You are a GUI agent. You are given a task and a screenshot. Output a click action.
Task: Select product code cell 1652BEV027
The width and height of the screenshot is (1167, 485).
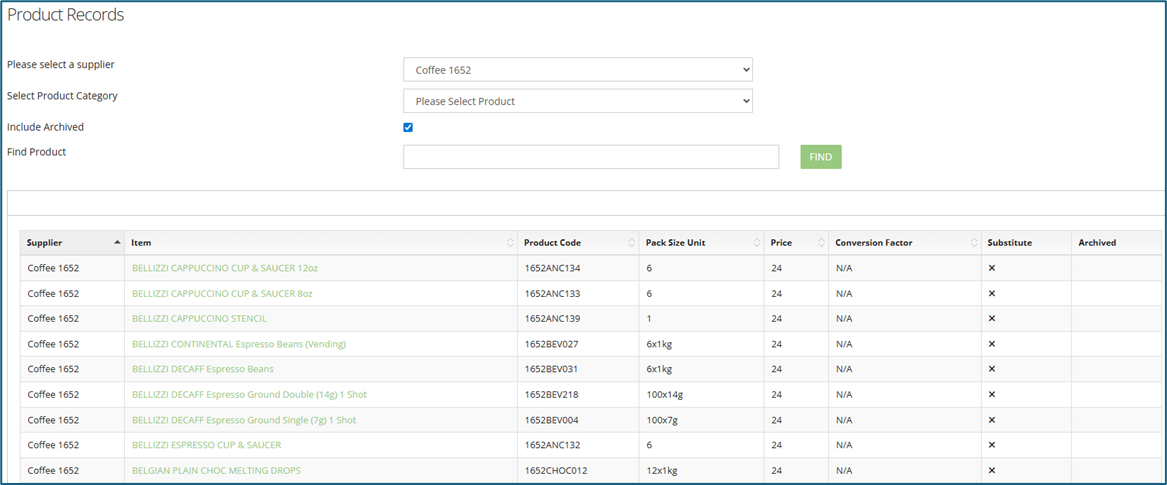click(578, 344)
